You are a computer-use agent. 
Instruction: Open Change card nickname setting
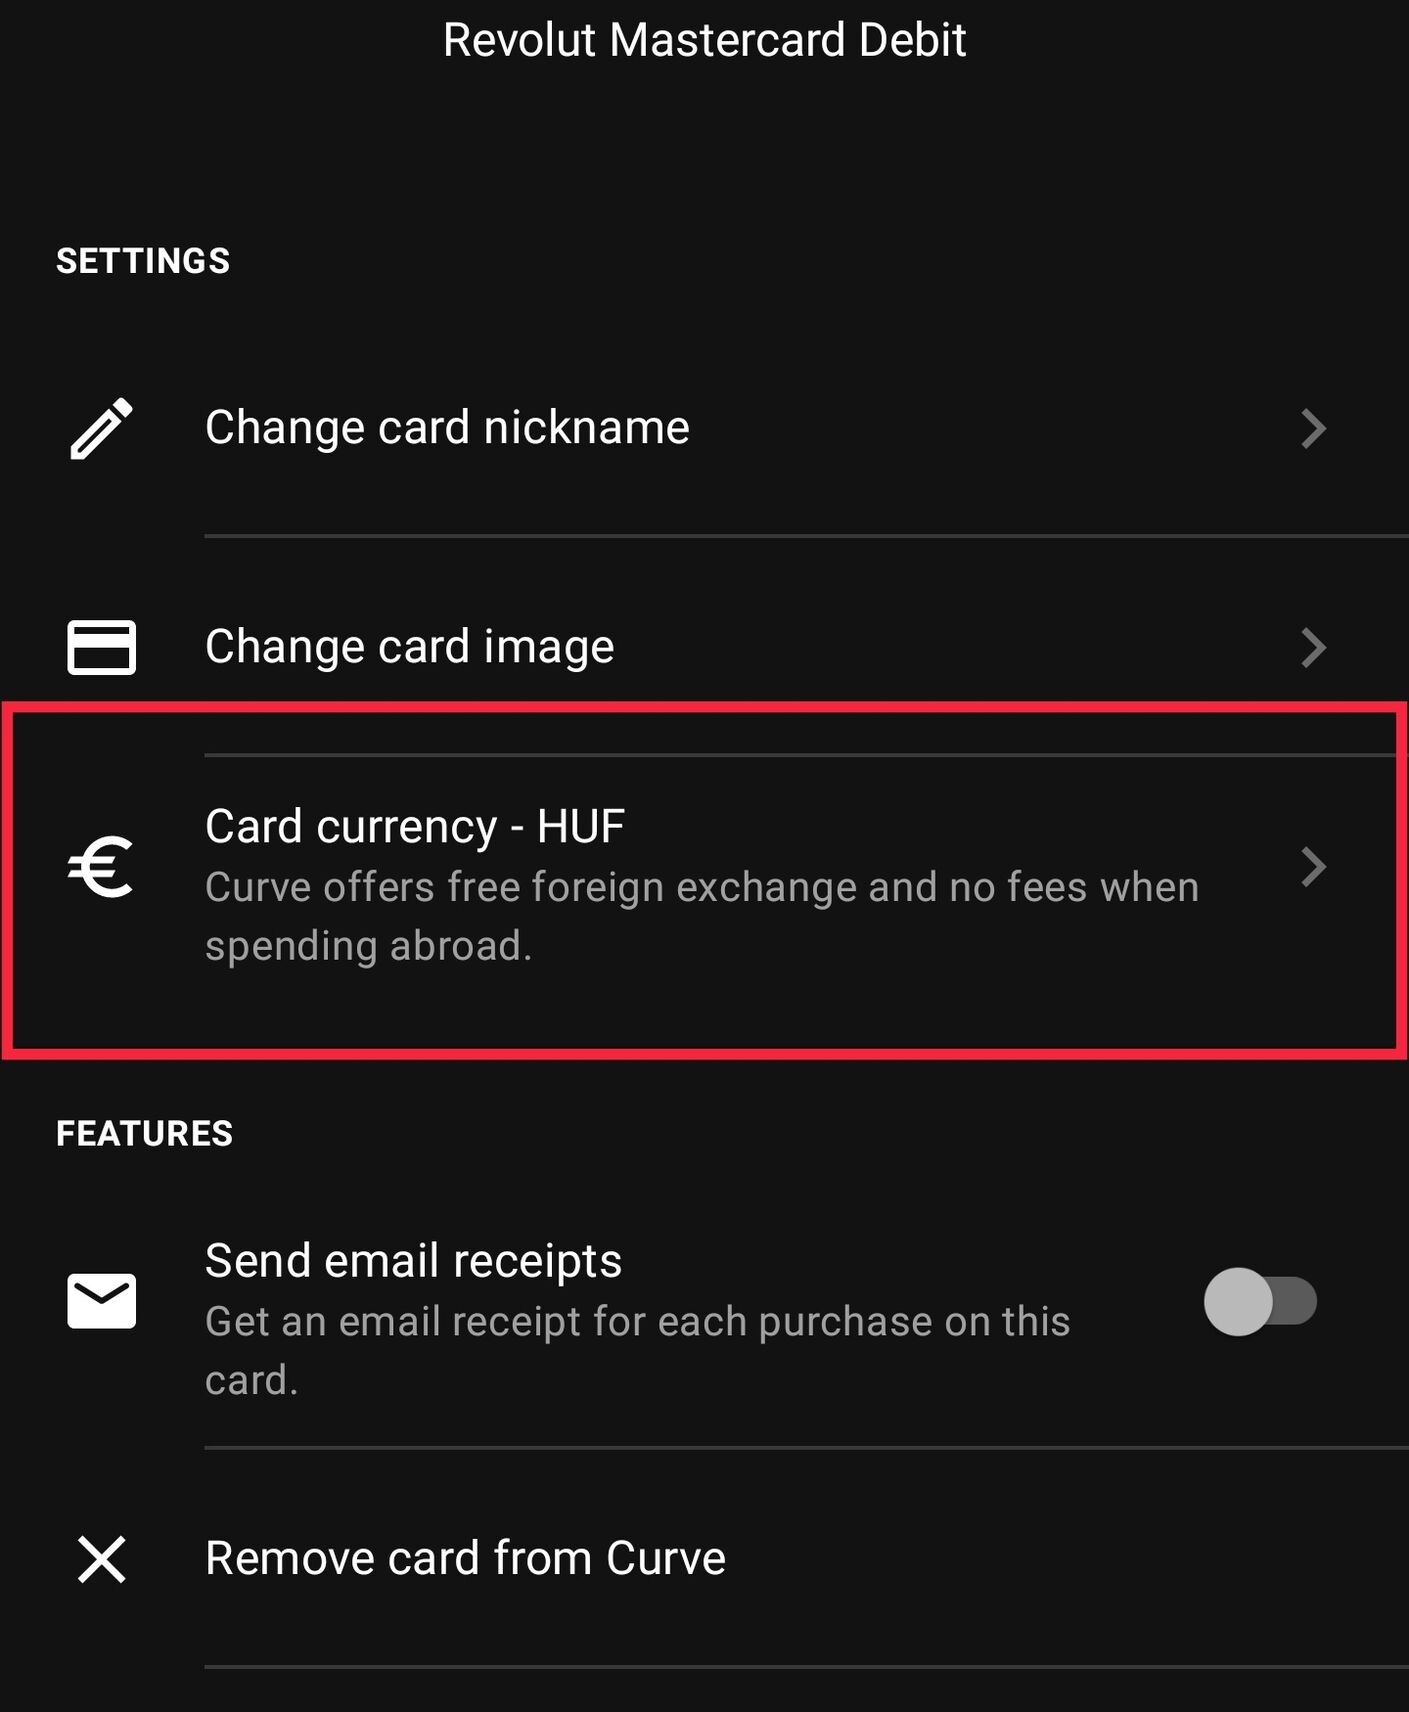point(704,428)
